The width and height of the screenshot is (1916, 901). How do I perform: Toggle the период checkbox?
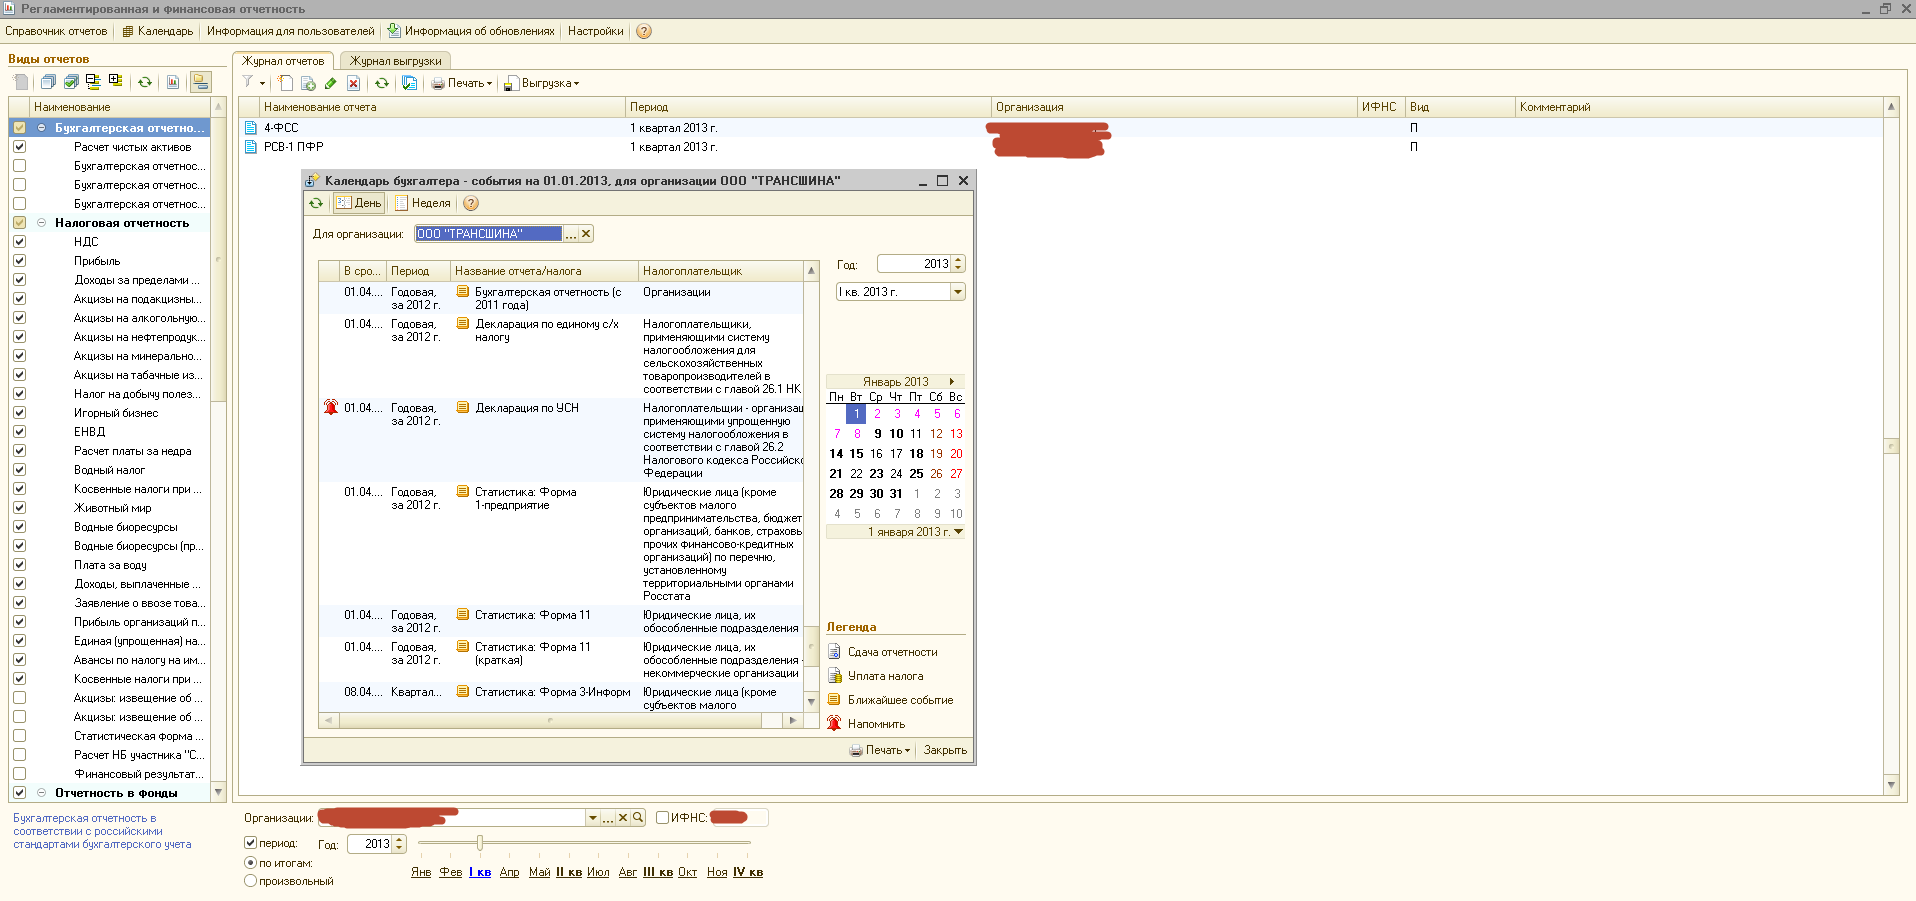coord(251,843)
